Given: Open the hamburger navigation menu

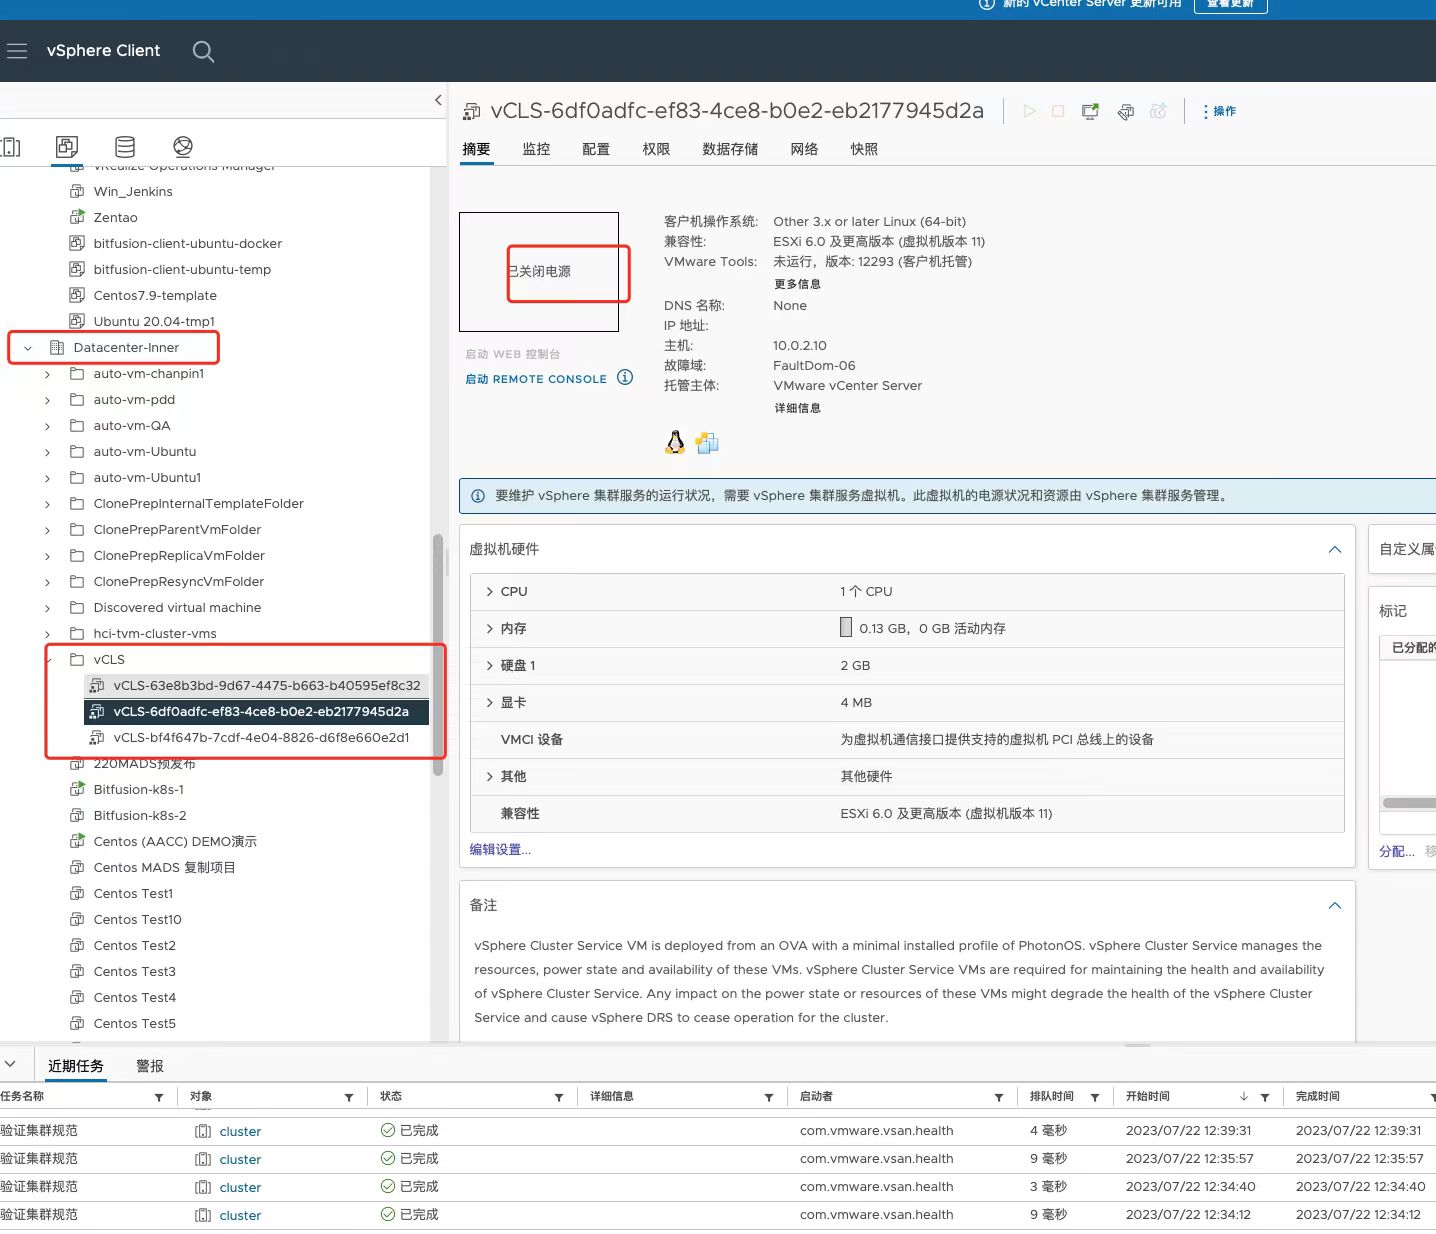Looking at the screenshot, I should 16,51.
